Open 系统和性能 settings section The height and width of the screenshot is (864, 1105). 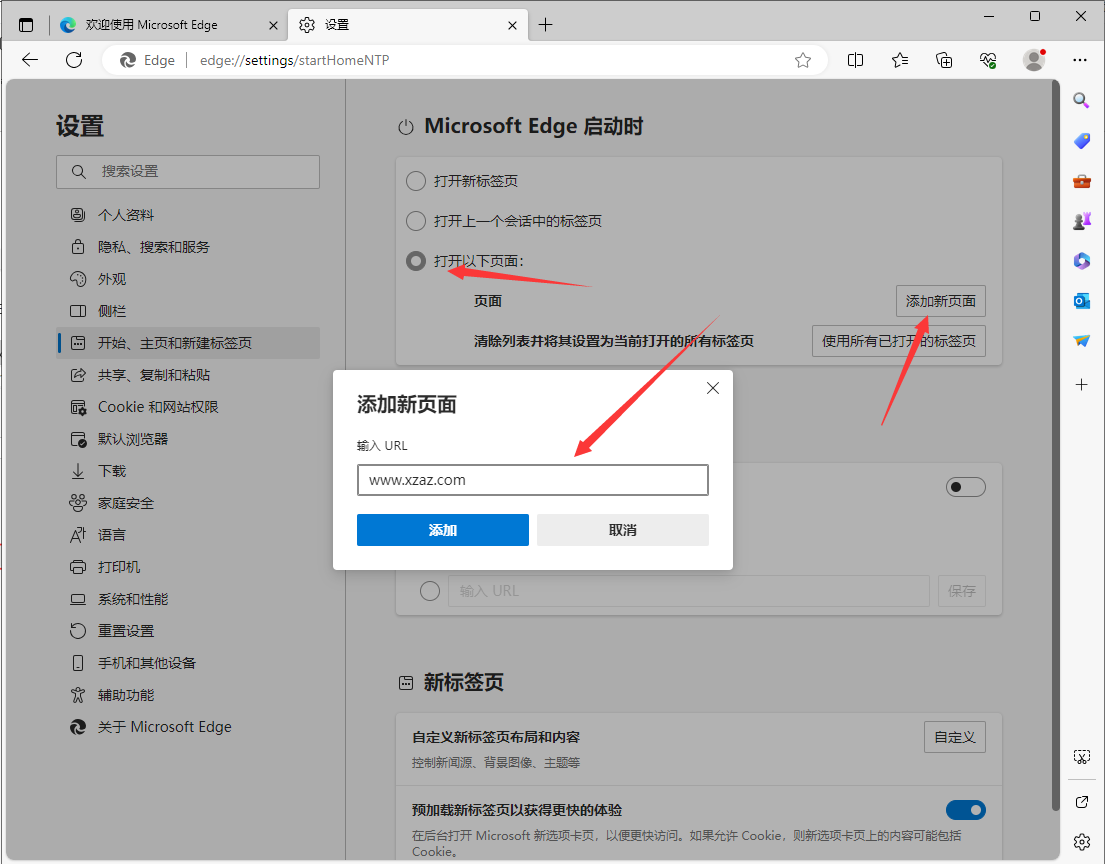(187, 599)
